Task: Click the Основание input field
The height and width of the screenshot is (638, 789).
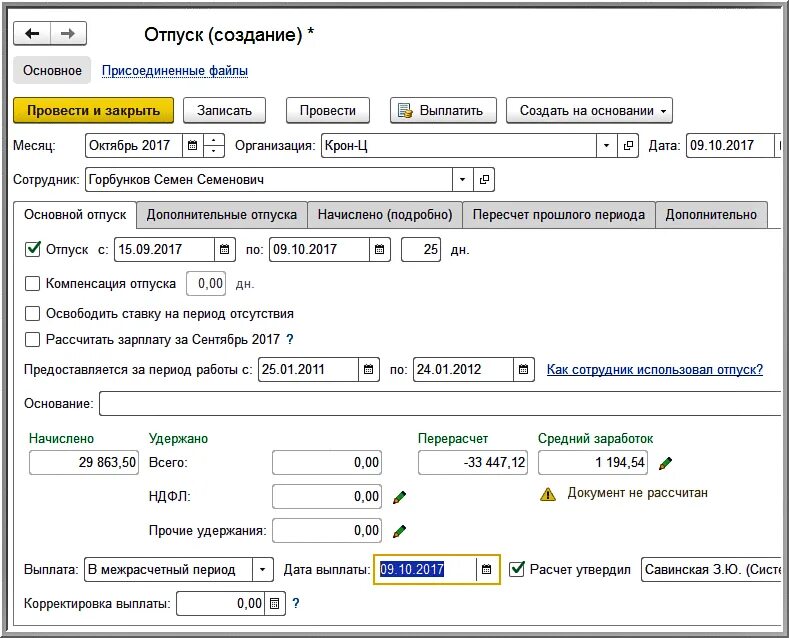Action: 440,404
